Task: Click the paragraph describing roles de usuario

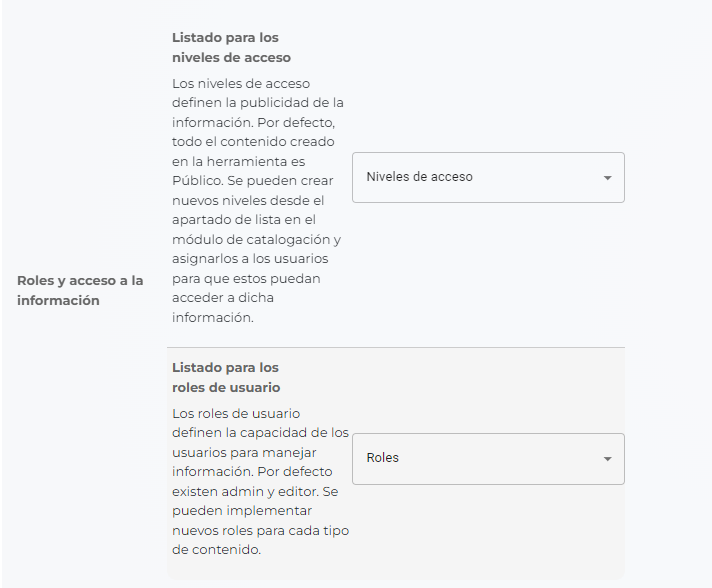Action: (x=260, y=481)
